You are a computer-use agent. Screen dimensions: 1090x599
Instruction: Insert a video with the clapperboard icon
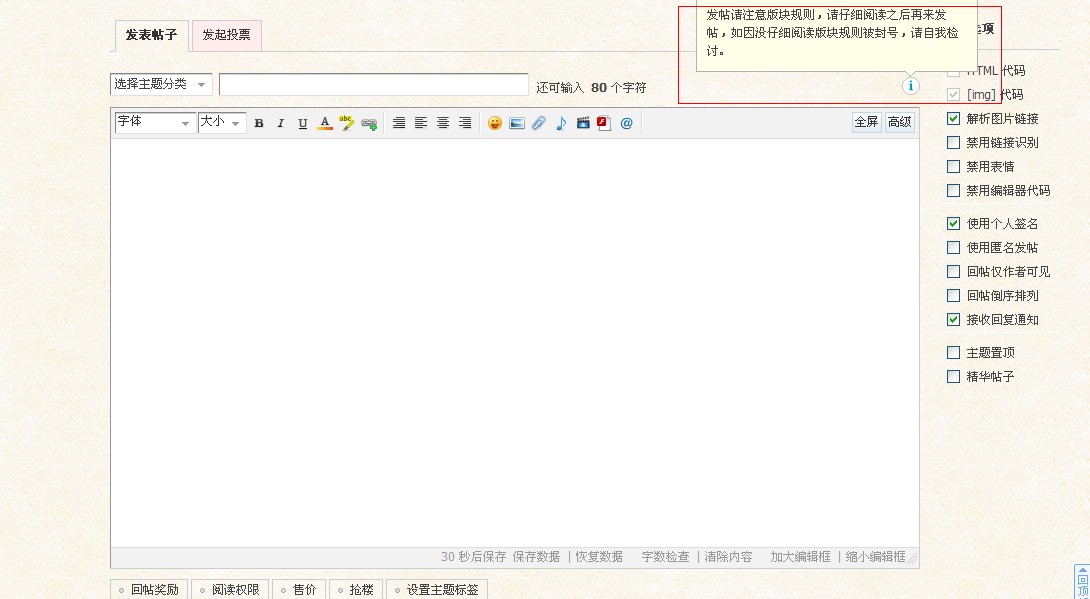[583, 123]
